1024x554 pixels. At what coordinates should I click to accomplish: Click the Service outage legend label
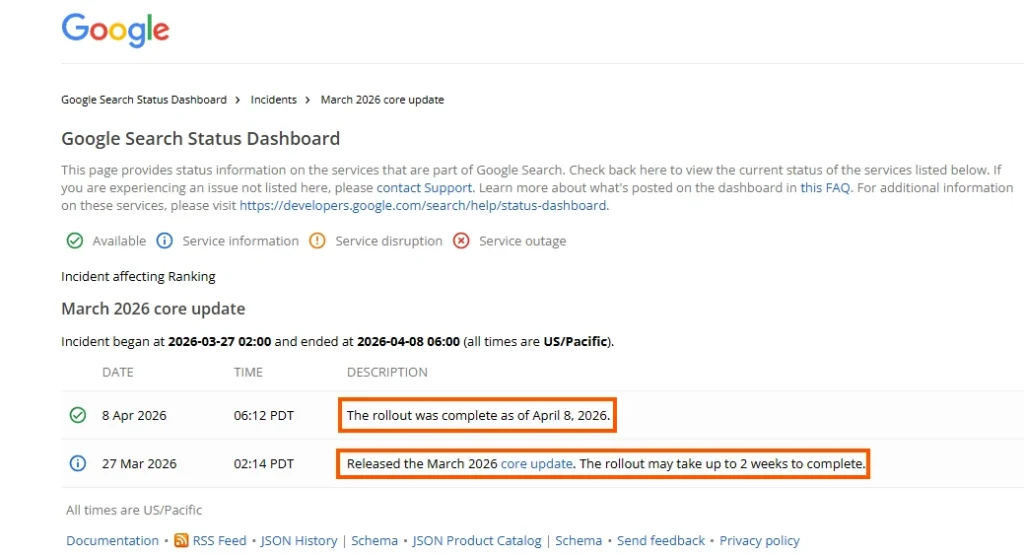pyautogui.click(x=522, y=241)
